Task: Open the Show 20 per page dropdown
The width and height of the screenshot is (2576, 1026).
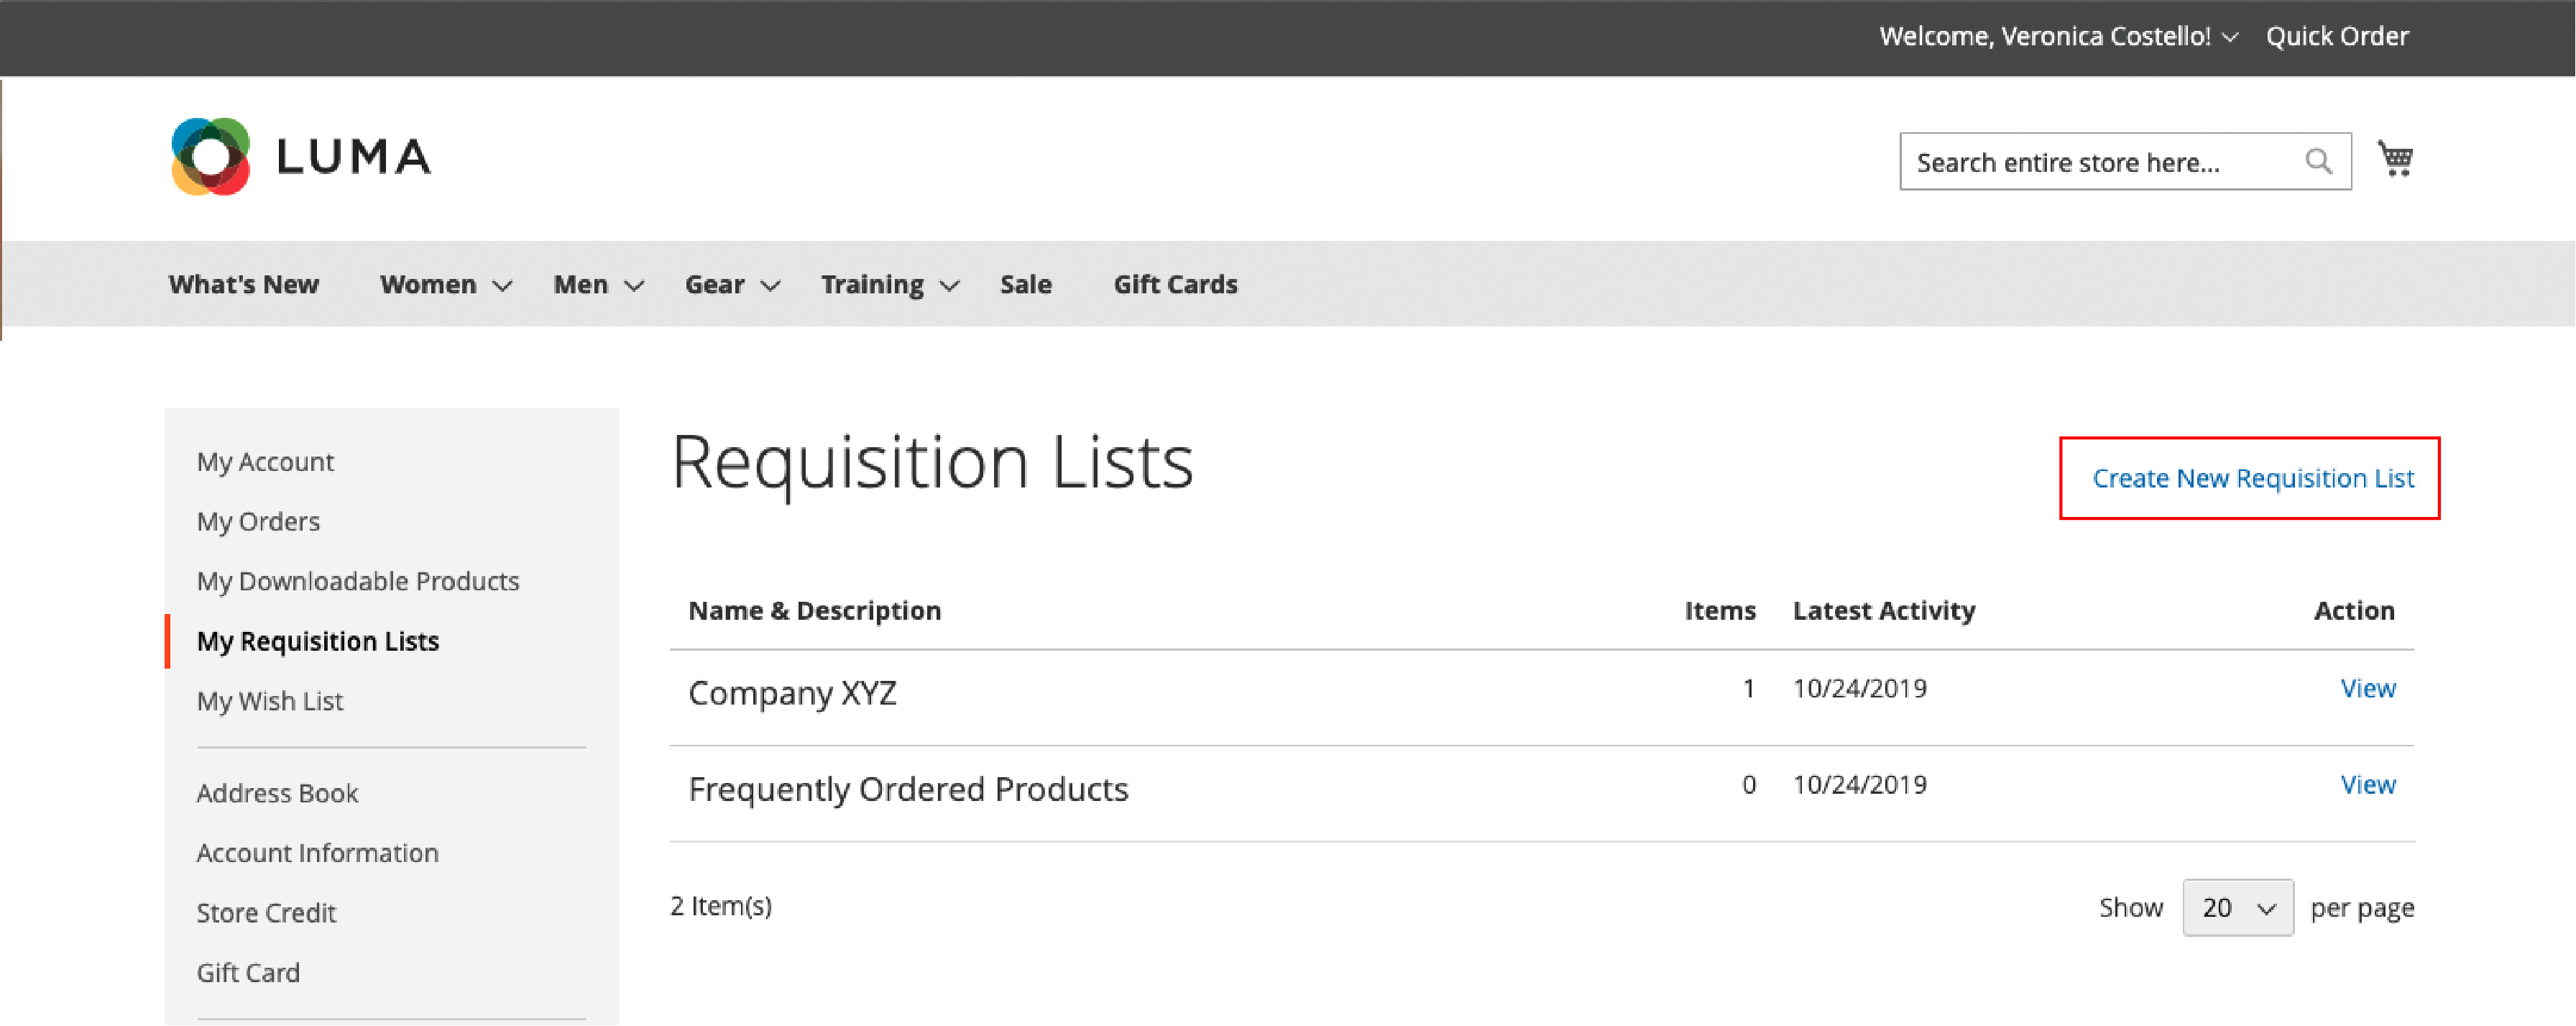Action: click(x=2237, y=908)
